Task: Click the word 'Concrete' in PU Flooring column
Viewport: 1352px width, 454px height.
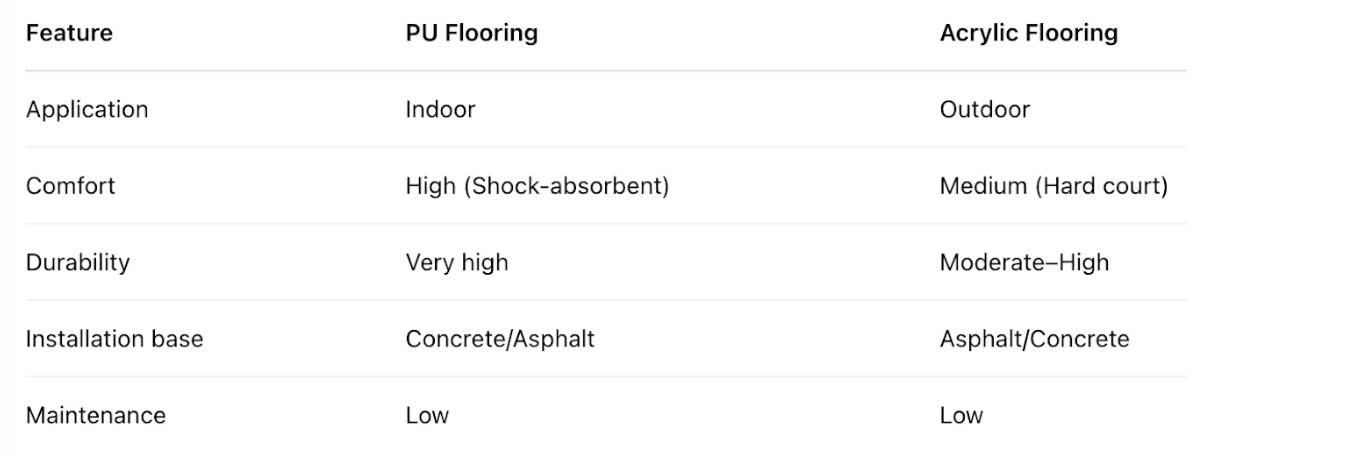Action: coord(456,339)
